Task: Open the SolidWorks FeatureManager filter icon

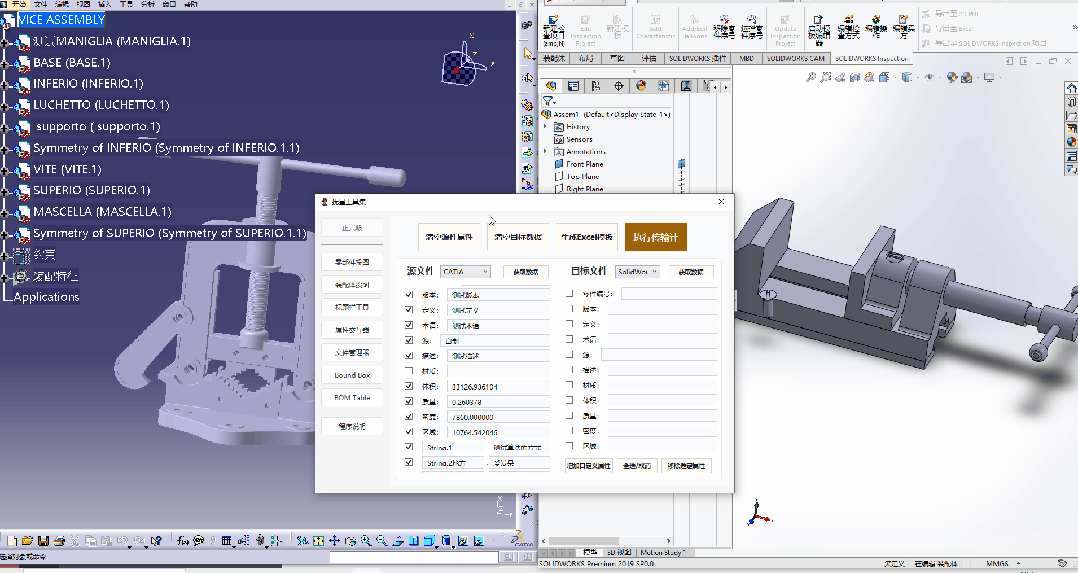Action: (549, 101)
